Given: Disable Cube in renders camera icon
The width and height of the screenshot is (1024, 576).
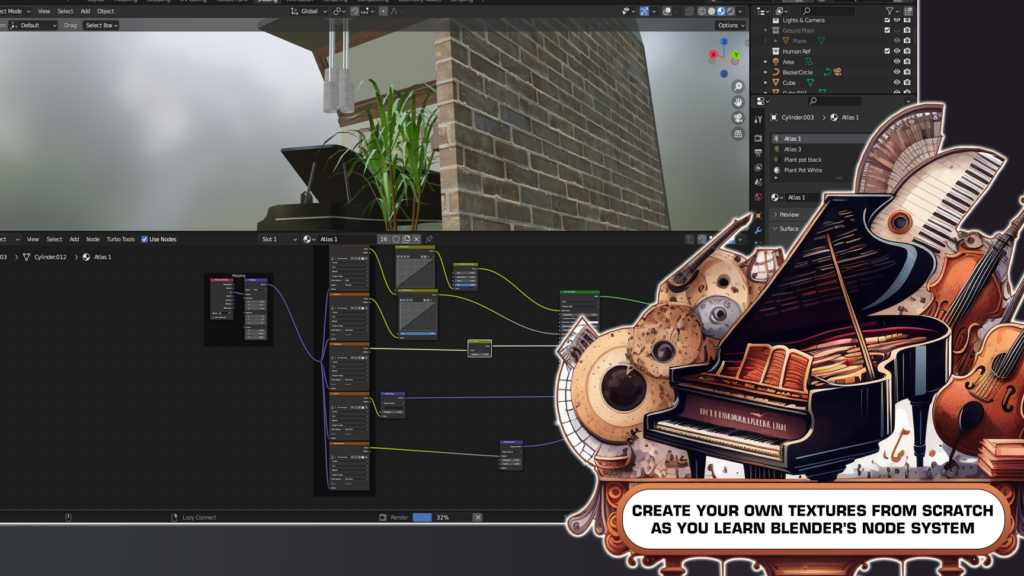Looking at the screenshot, I should coord(907,82).
